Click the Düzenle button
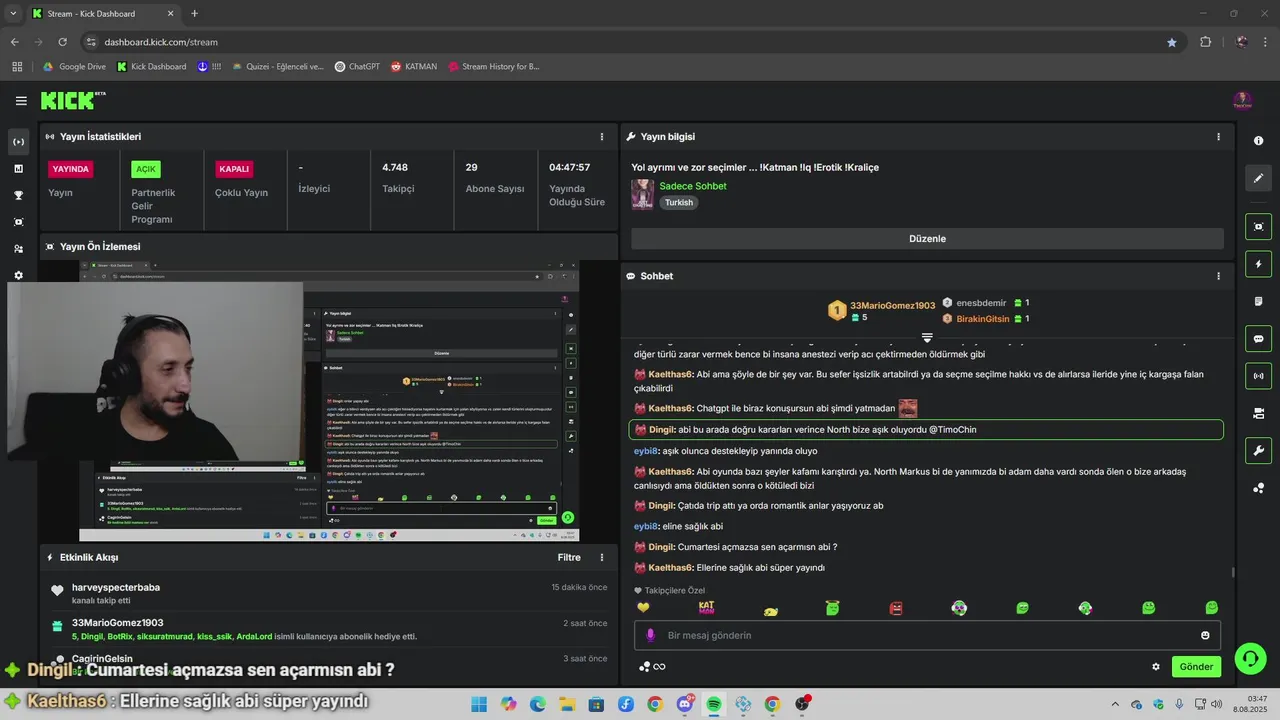 [927, 239]
